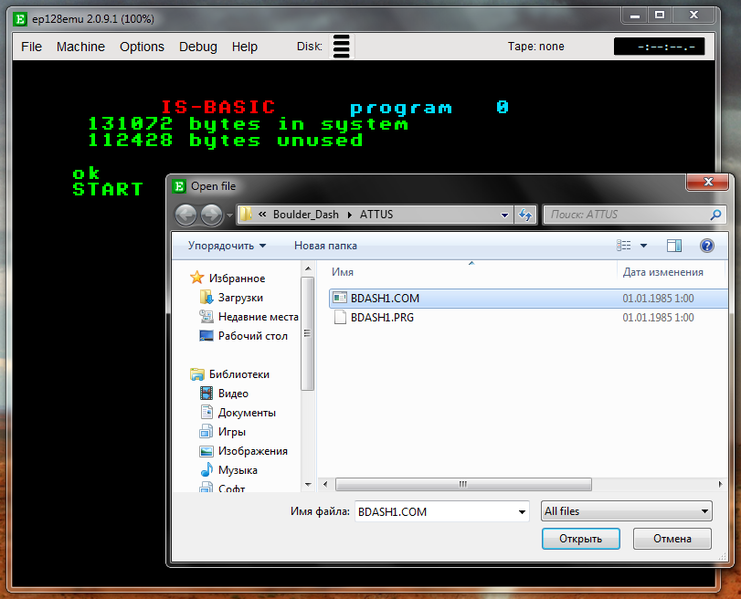Click the navigation pane scroll-down arrow

(x=308, y=485)
